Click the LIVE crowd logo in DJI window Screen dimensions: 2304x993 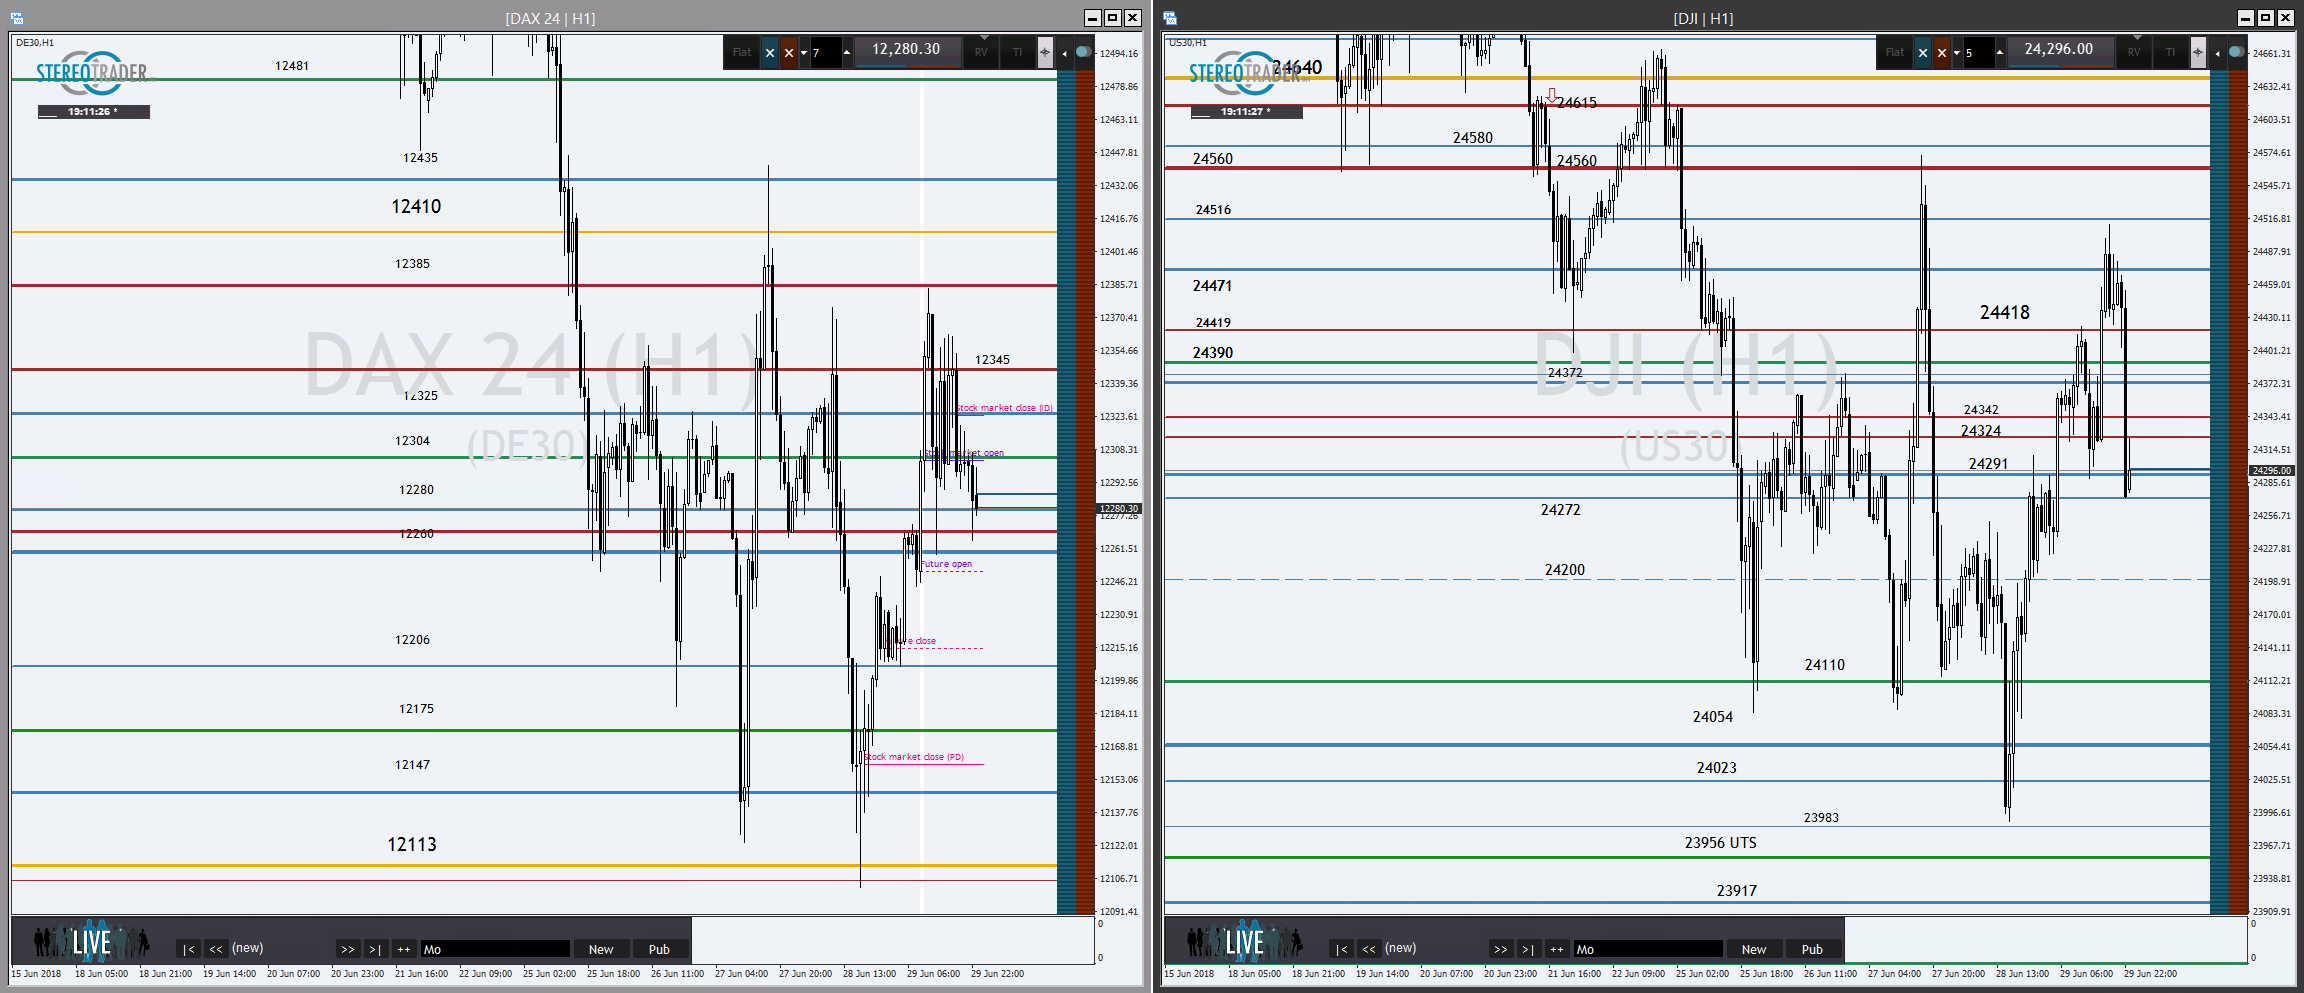pos(1244,941)
